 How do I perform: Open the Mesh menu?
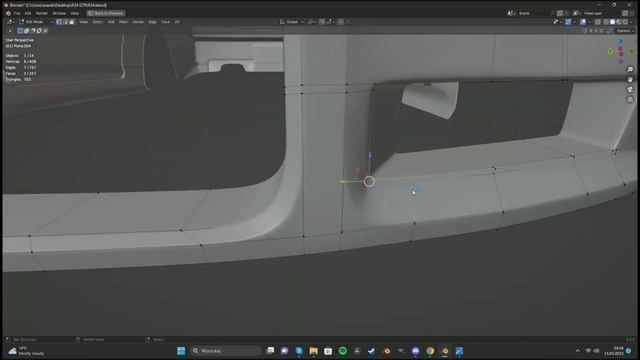click(123, 22)
